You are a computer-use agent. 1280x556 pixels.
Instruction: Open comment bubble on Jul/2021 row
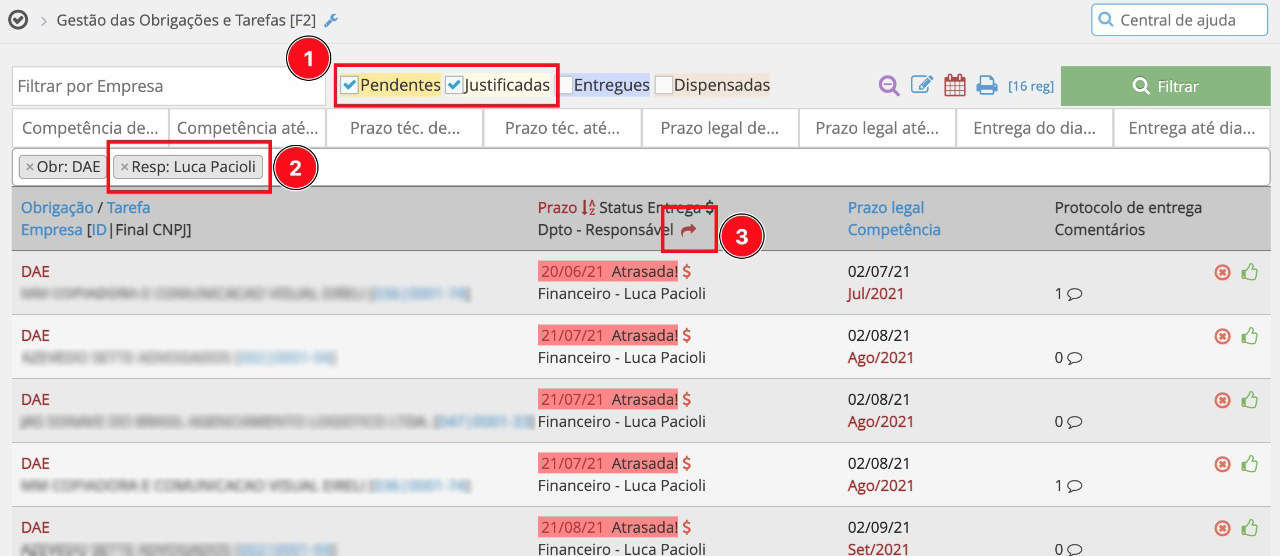pos(1075,294)
